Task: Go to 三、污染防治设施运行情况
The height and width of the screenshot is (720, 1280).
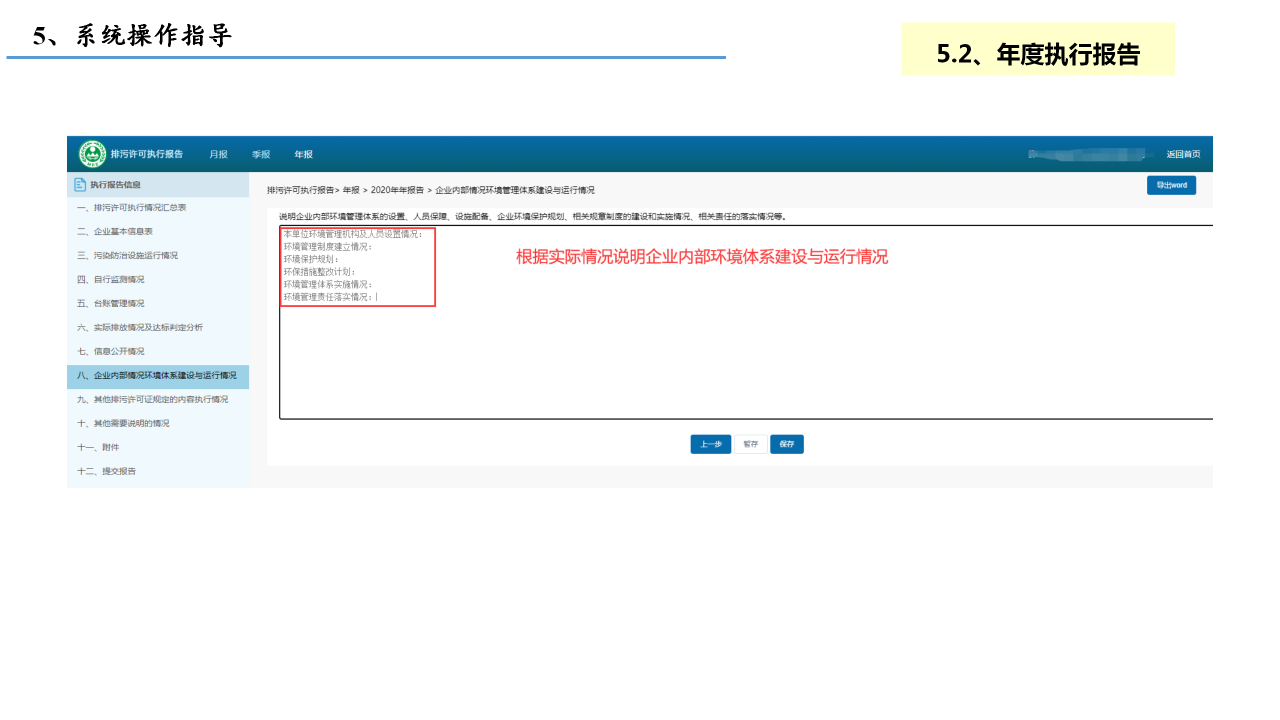Action: pyautogui.click(x=127, y=256)
